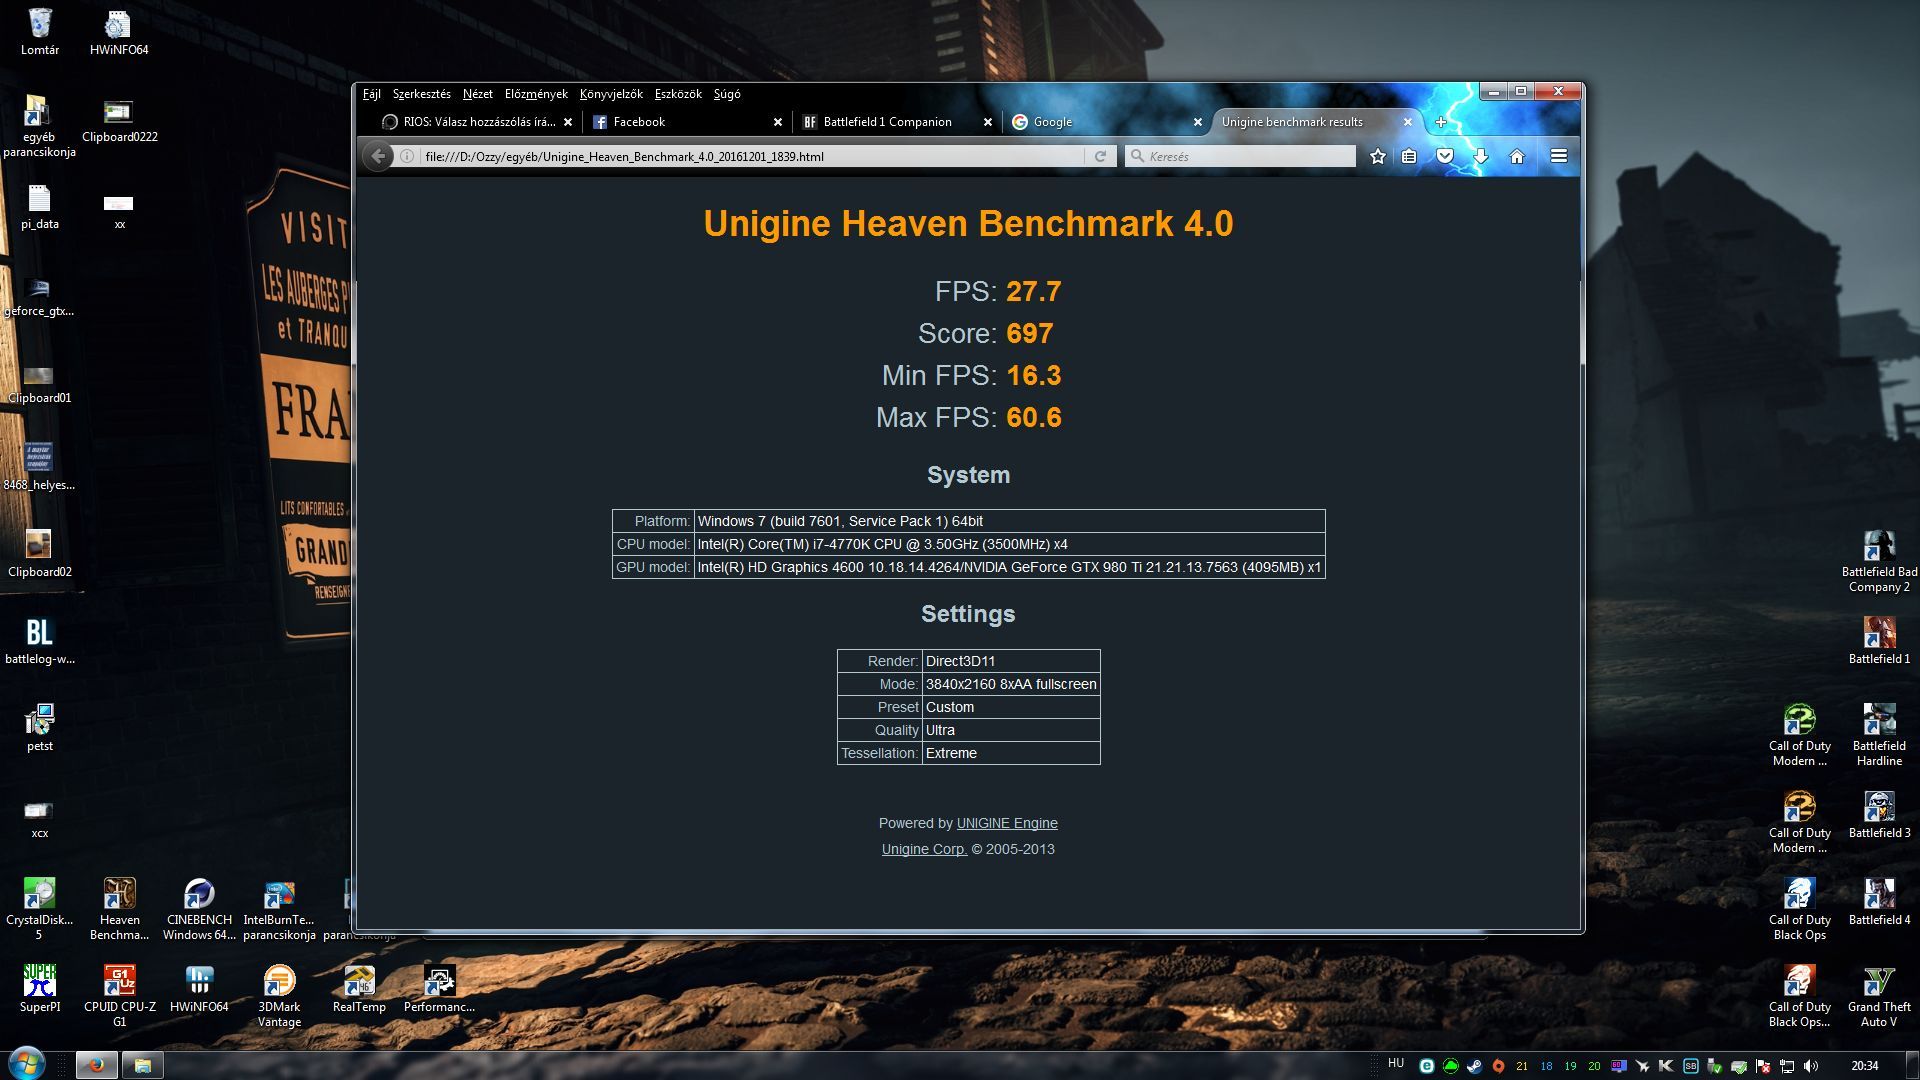
Task: Open the Könyvjelzők menu
Action: 611,94
